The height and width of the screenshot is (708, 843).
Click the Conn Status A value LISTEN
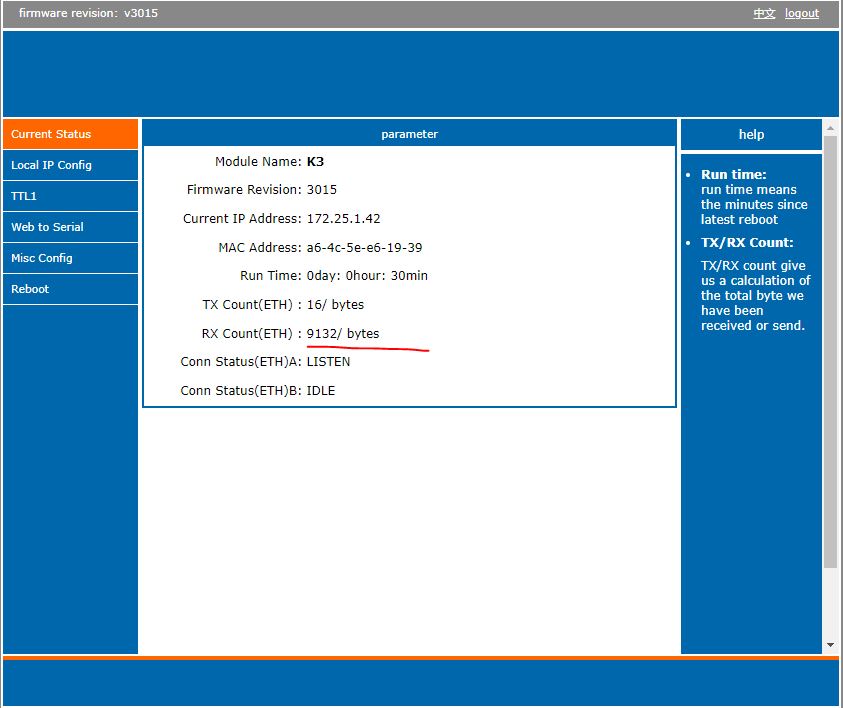328,362
